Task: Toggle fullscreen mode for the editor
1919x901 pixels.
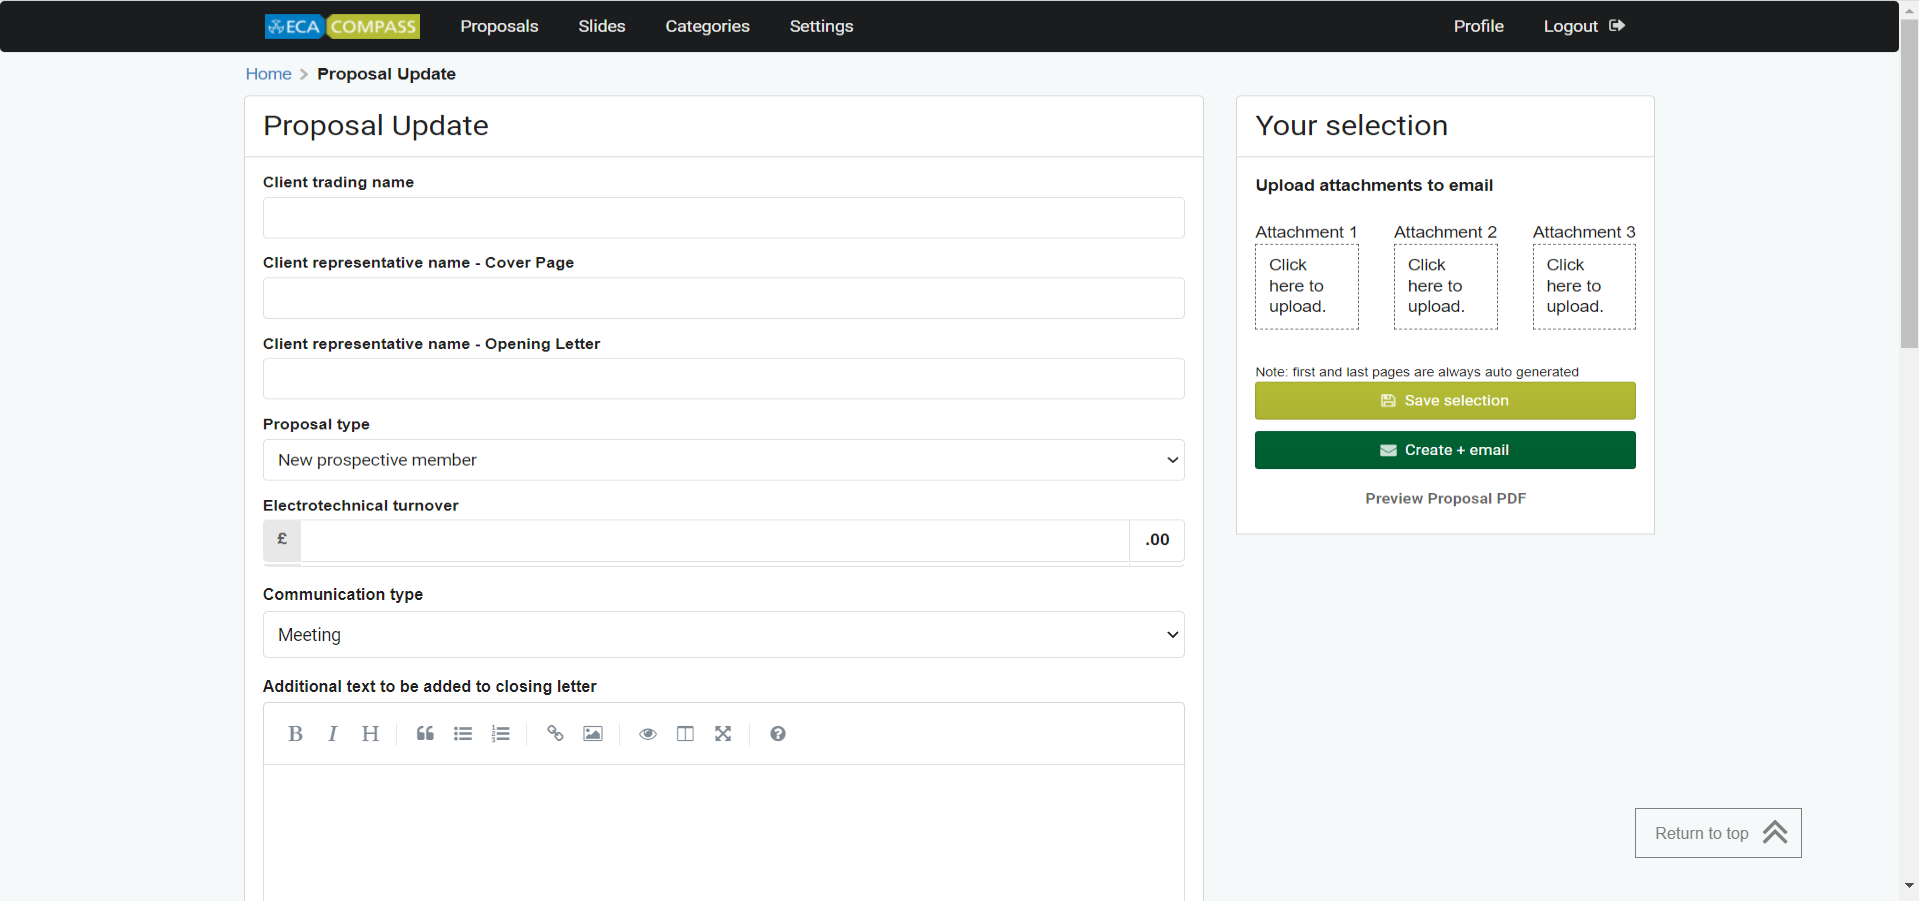Action: pyautogui.click(x=723, y=733)
